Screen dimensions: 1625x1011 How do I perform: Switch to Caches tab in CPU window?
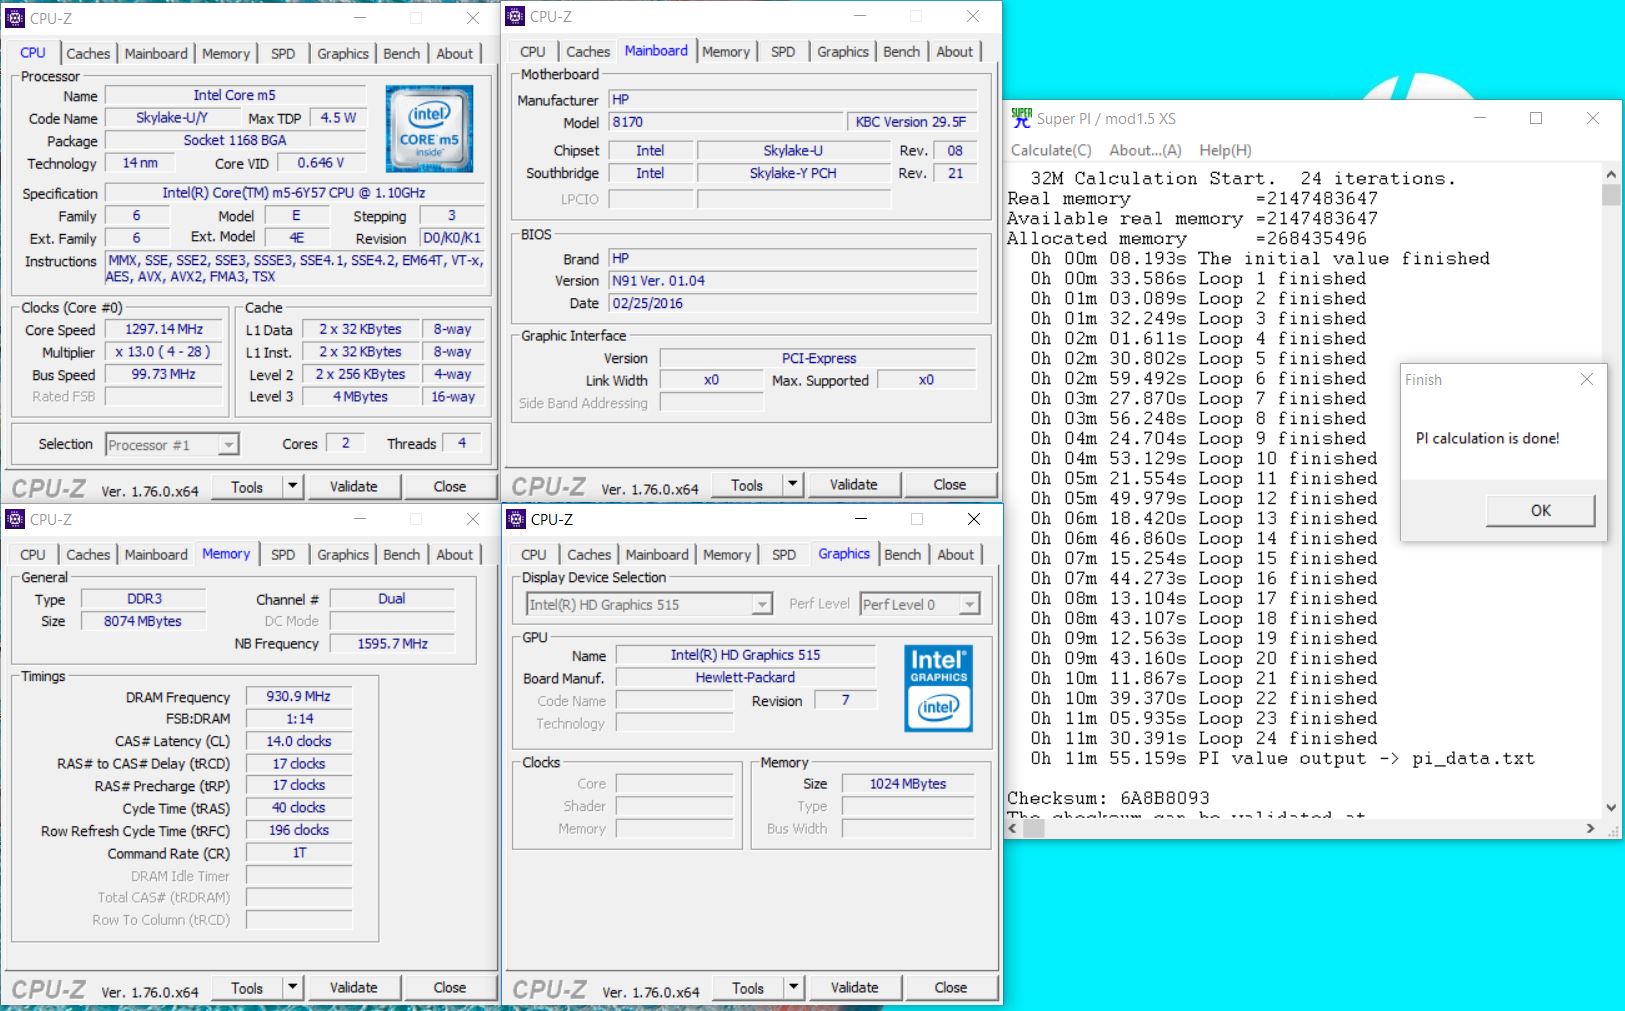pos(88,53)
